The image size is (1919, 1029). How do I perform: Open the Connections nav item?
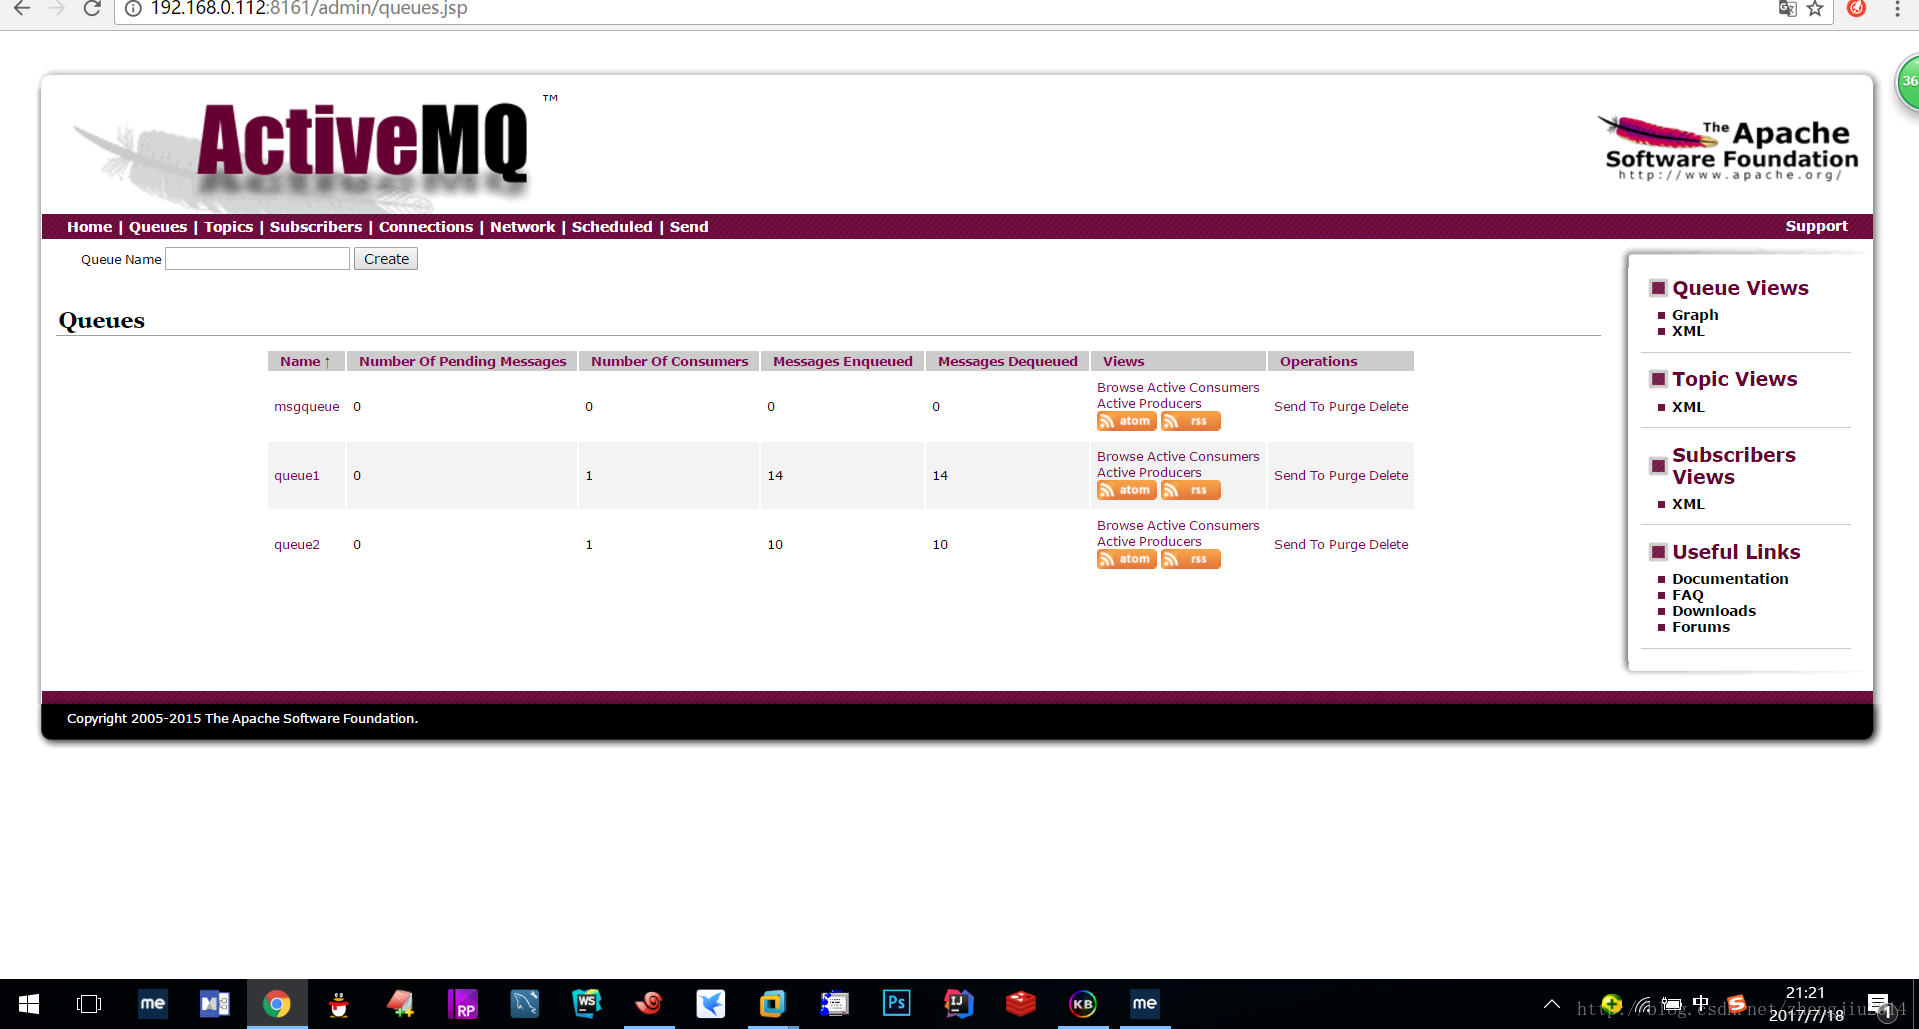(426, 227)
